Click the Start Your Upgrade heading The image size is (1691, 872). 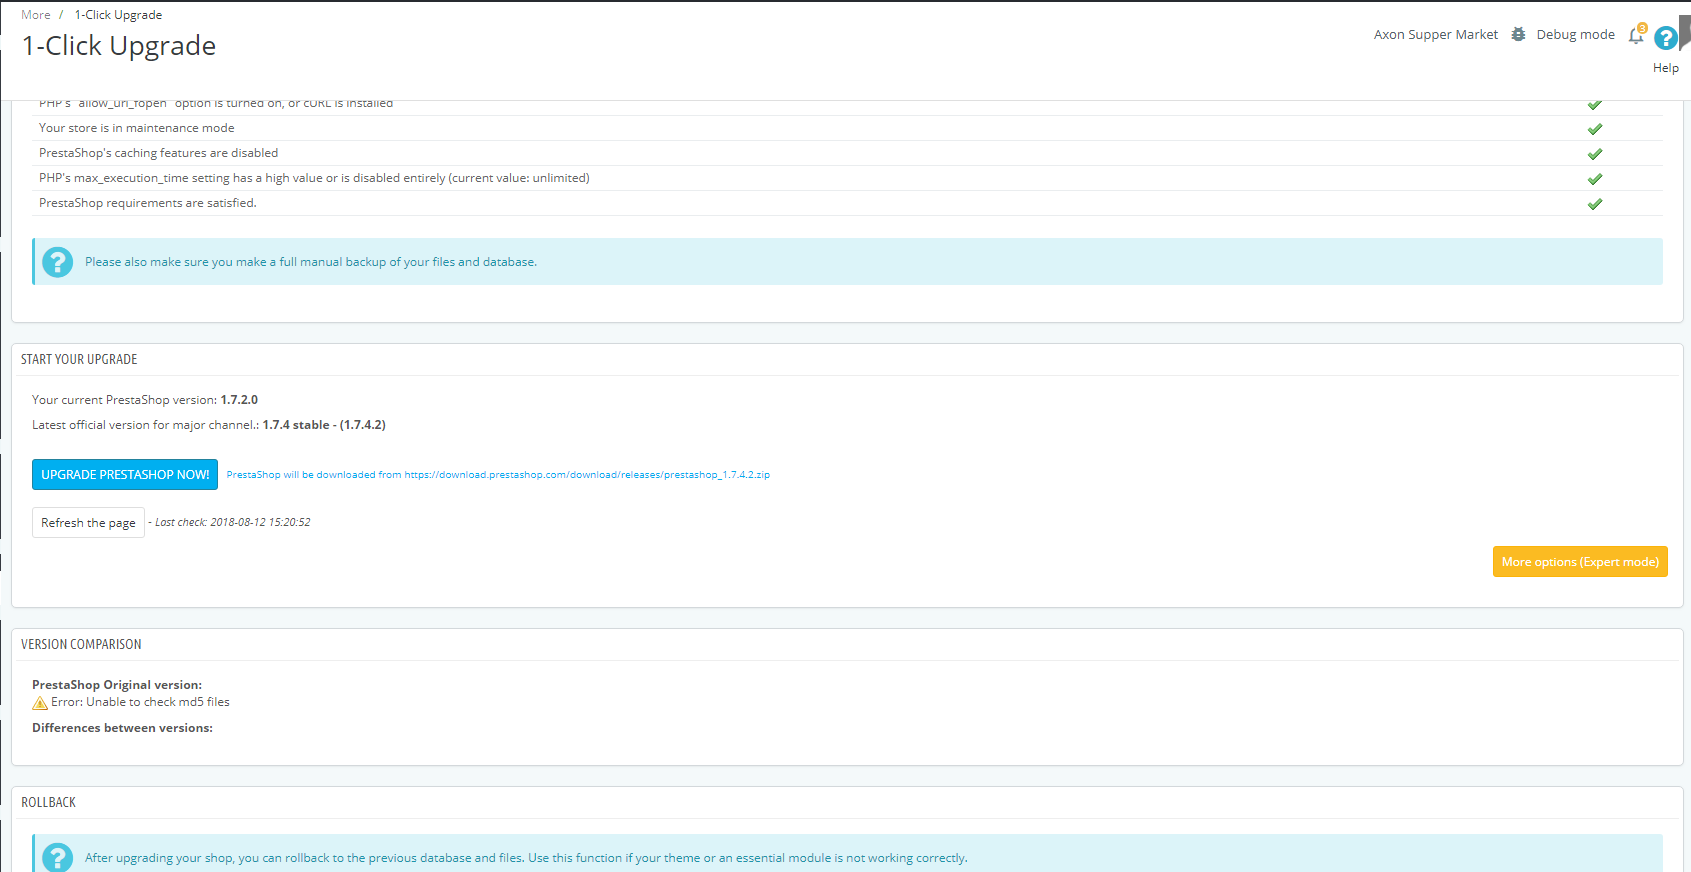79,359
